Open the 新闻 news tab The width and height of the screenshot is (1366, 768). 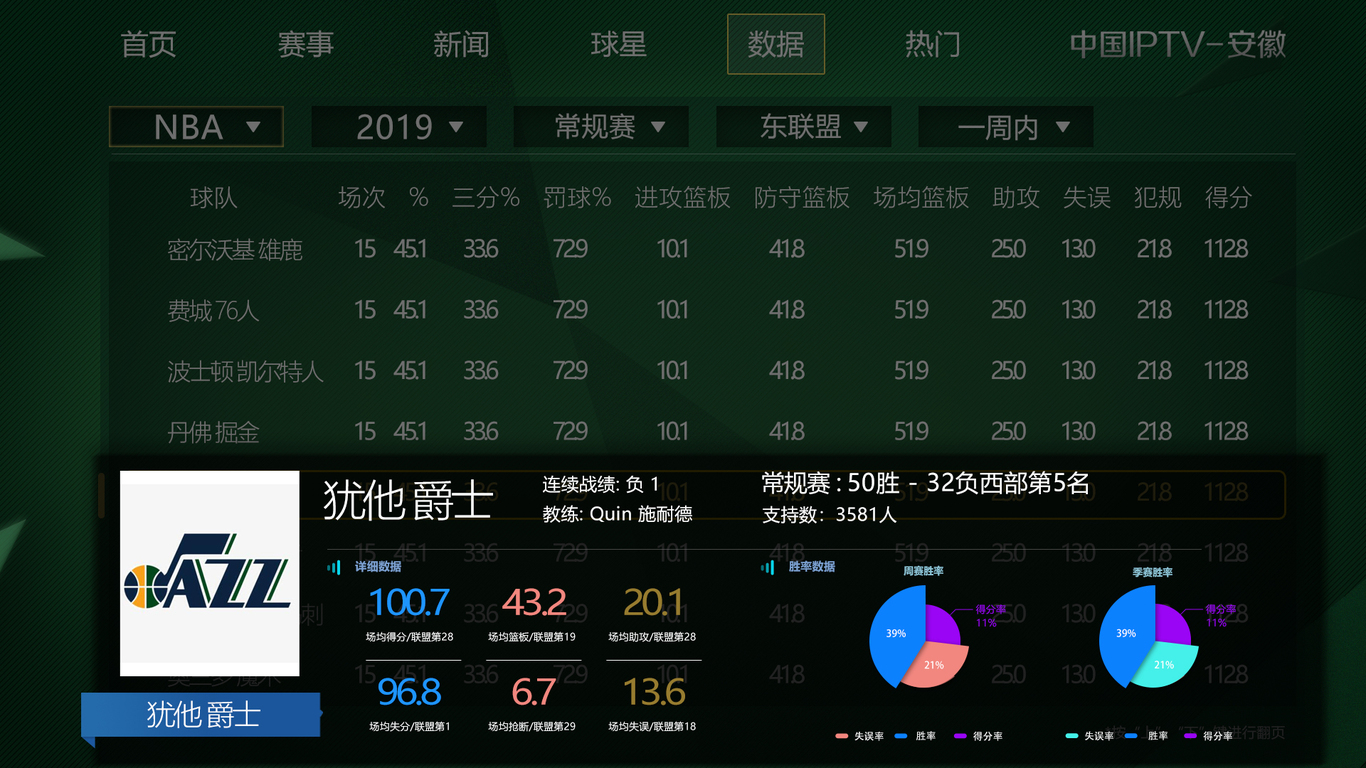pos(461,45)
